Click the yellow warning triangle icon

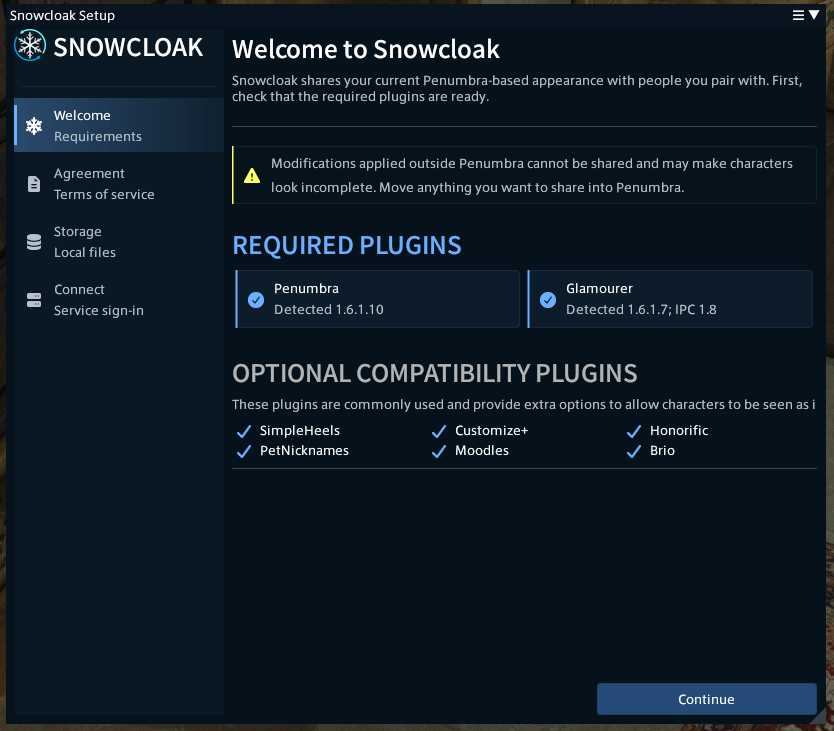[252, 176]
